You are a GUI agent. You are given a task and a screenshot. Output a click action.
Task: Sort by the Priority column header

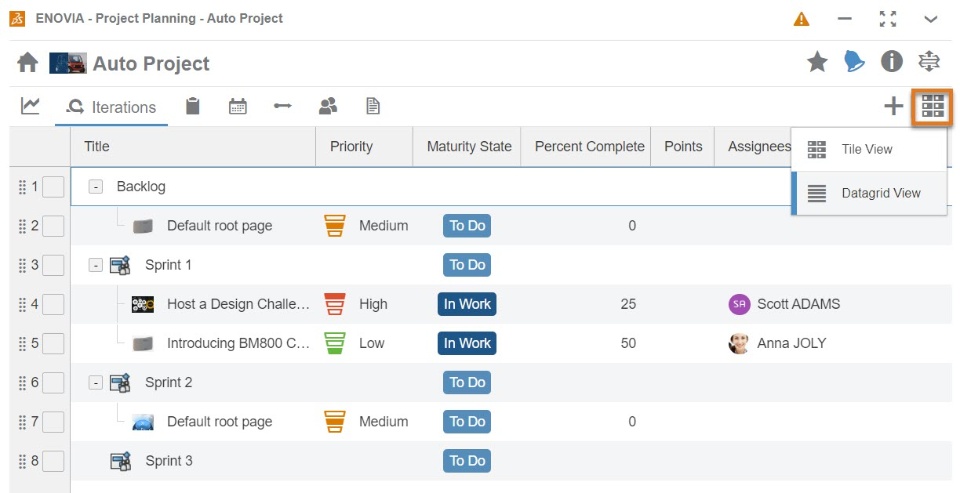(351, 146)
